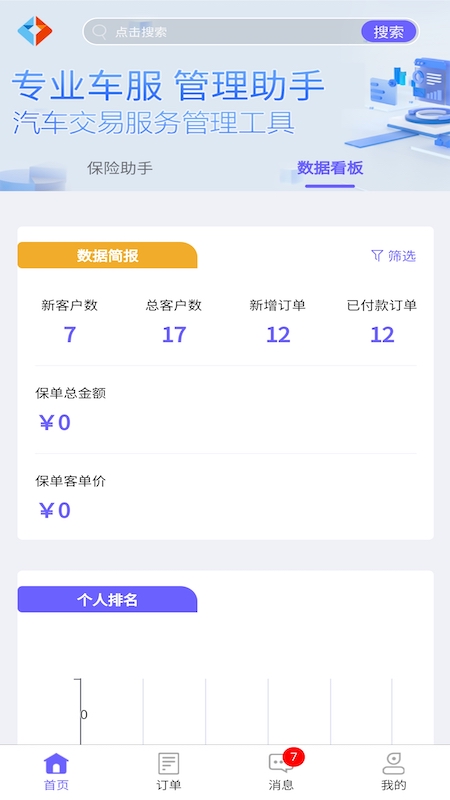The image size is (450, 800).
Task: Tap the ¥0 under 保单总金额
Action: click(55, 423)
